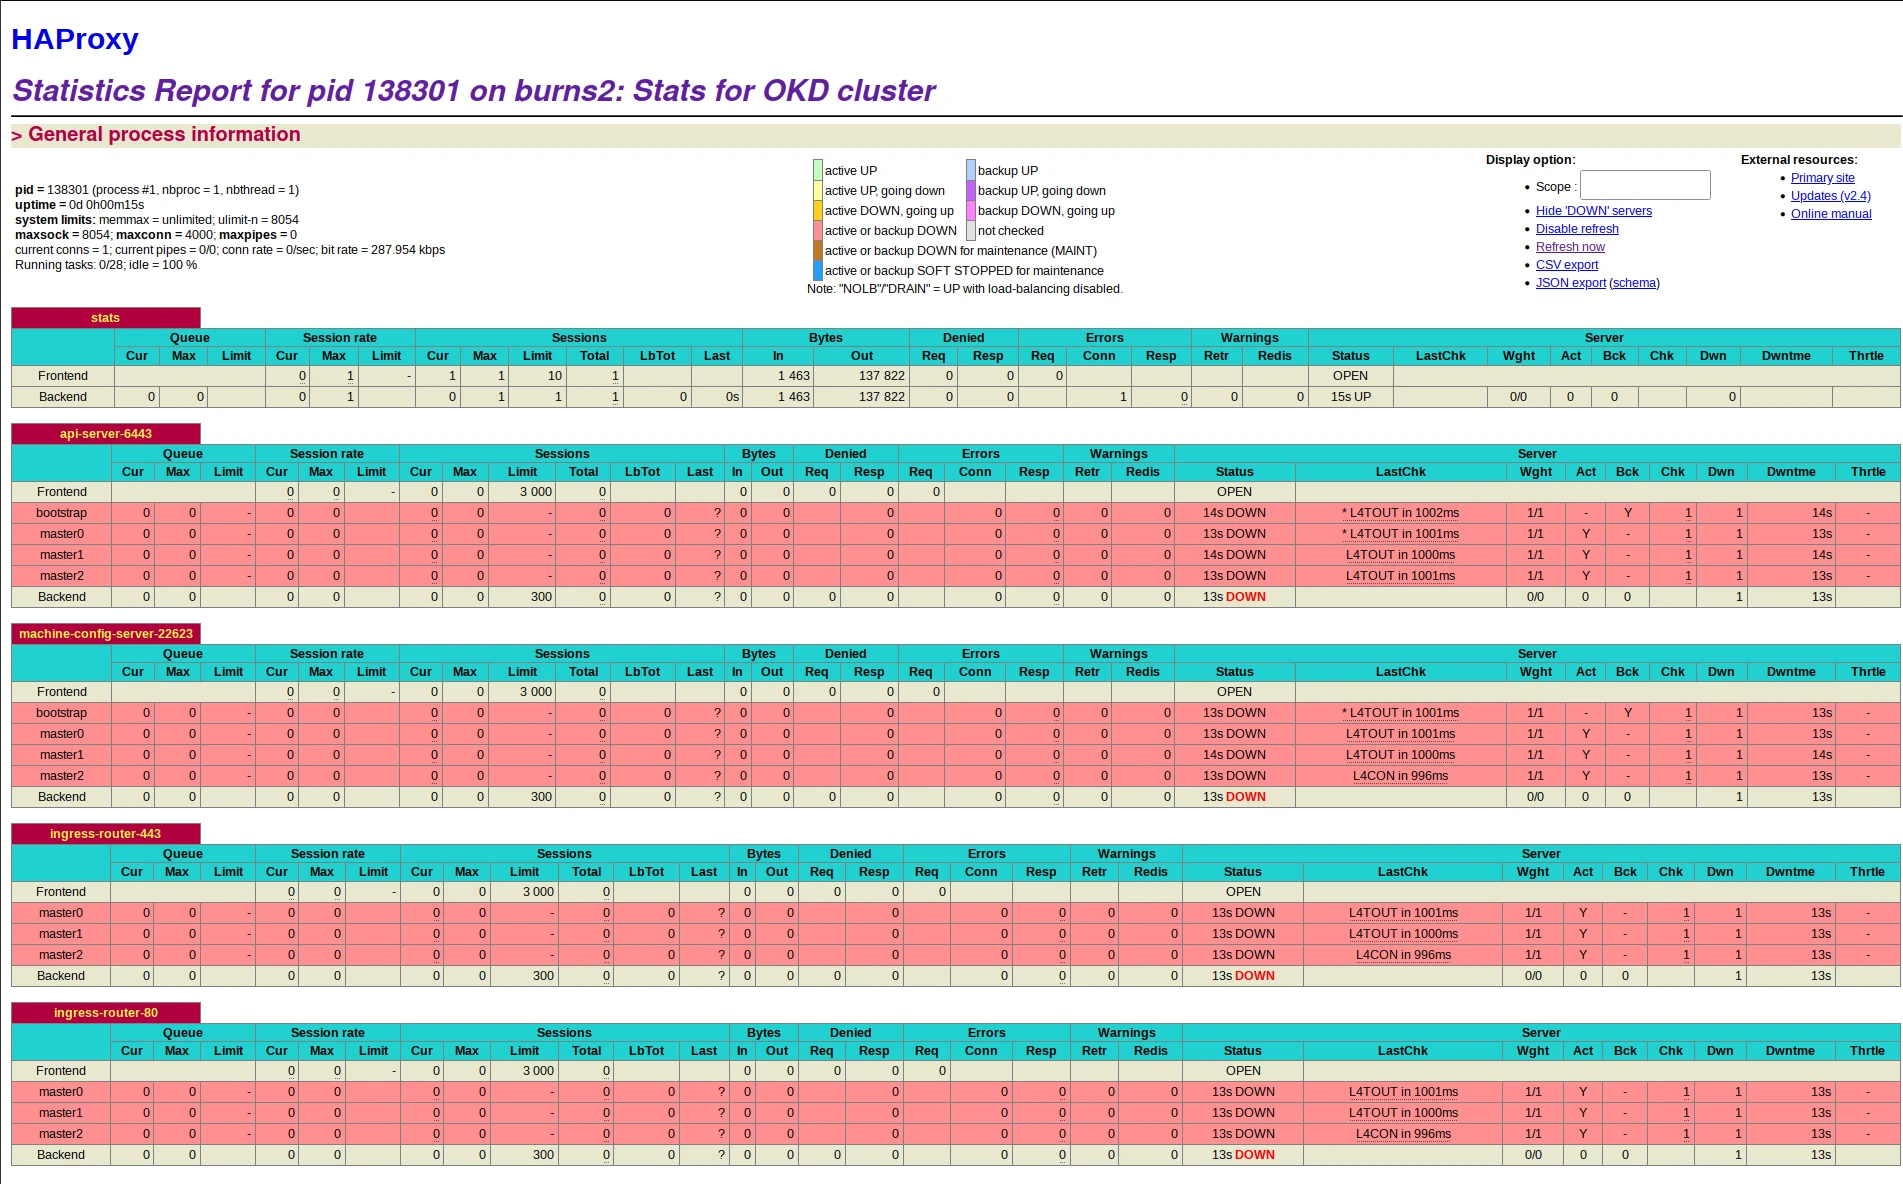Click the 'backup DOWN, going up' legend swatch
Viewport: 1903px width, 1184px height.
tap(971, 211)
